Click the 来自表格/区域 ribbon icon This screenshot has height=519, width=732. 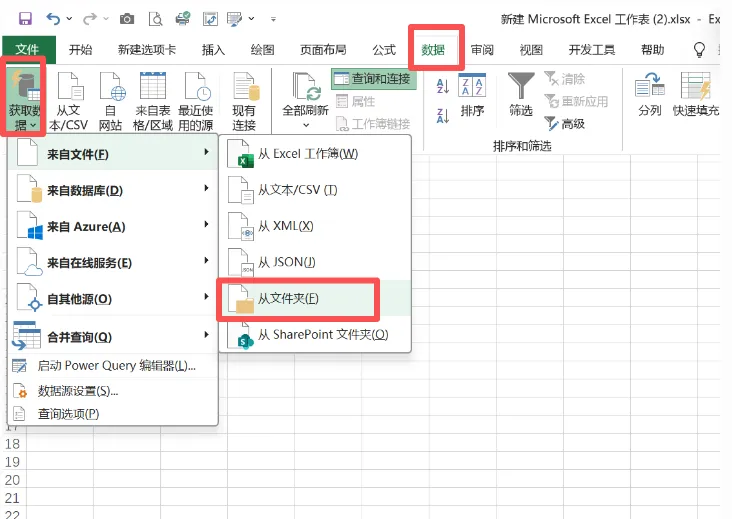pos(153,101)
